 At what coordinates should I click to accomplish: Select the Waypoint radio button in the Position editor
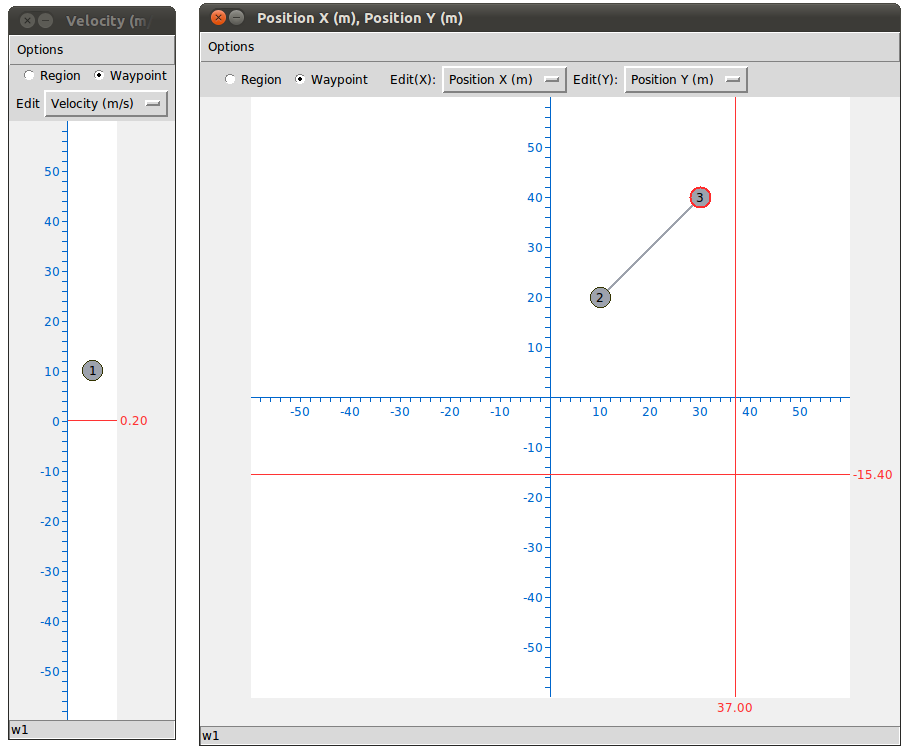click(x=299, y=79)
